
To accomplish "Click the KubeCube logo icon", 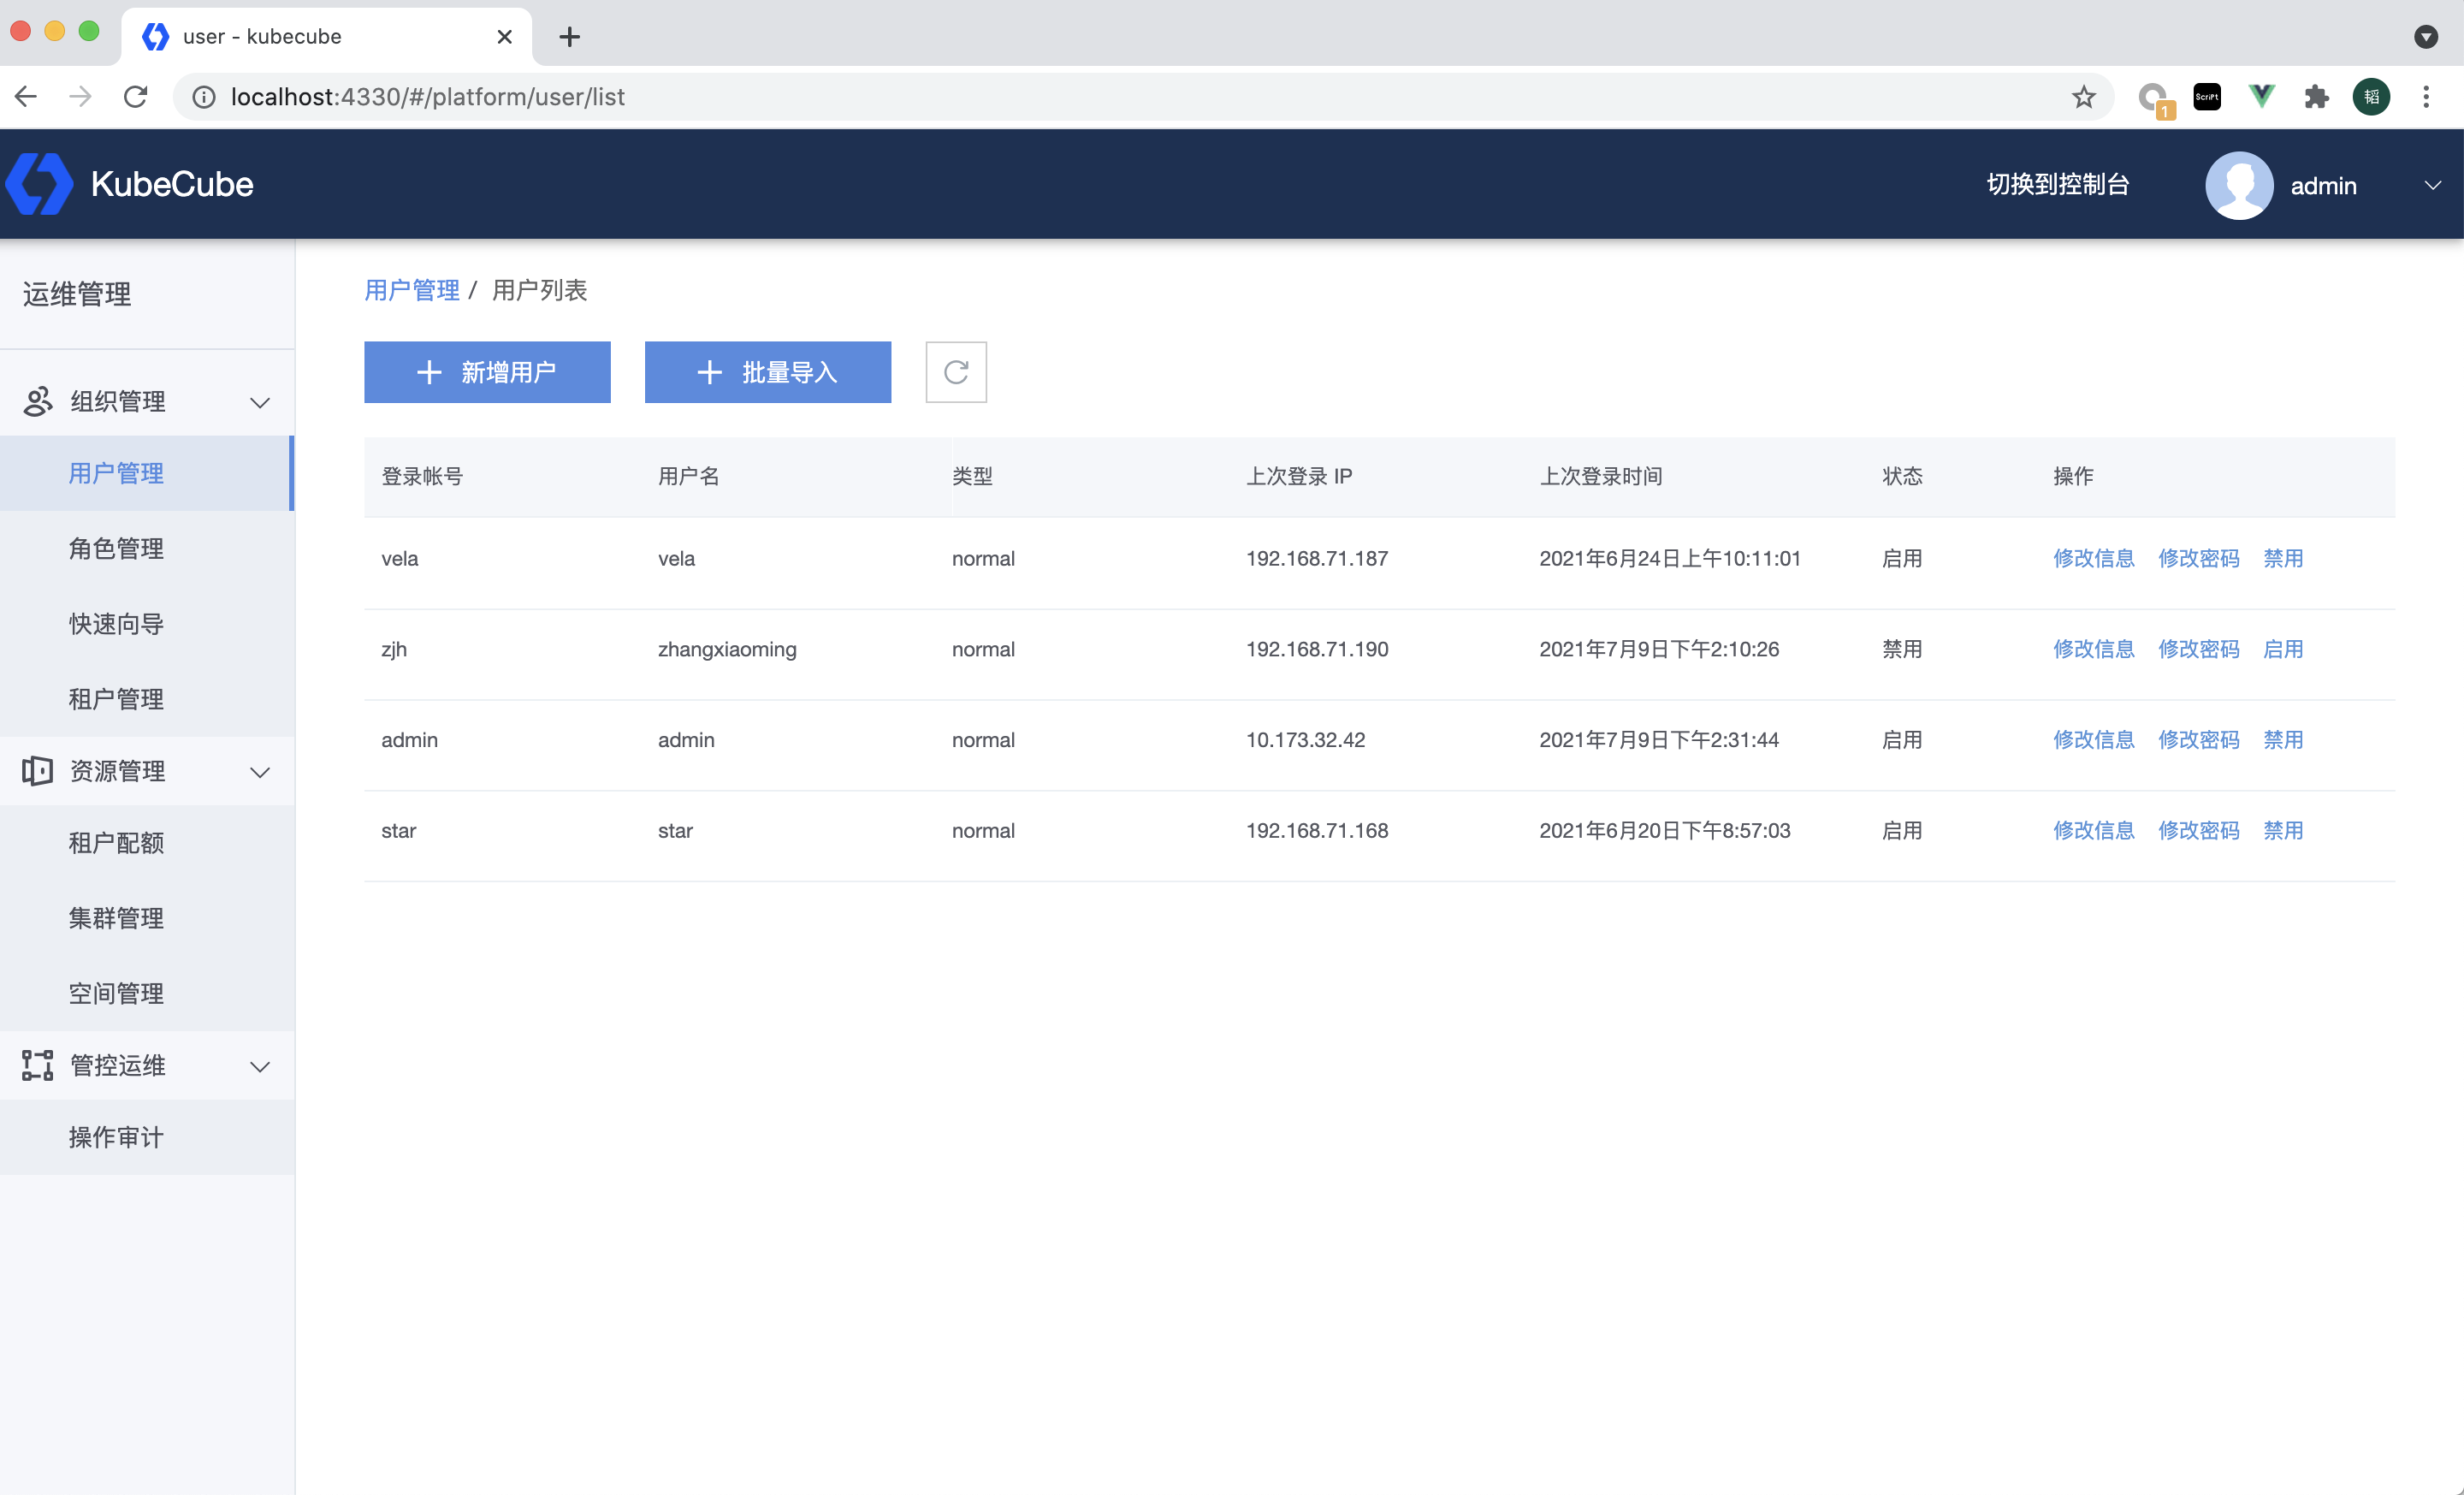I will tap(40, 184).
